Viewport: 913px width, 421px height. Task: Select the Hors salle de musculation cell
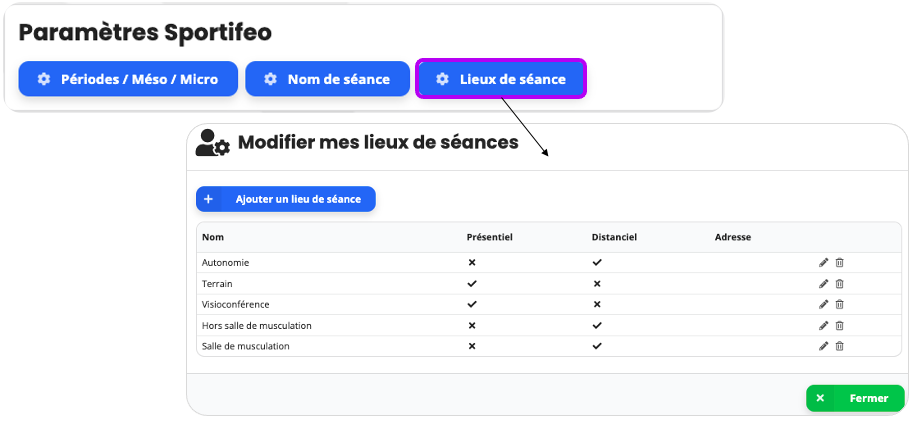pos(257,326)
